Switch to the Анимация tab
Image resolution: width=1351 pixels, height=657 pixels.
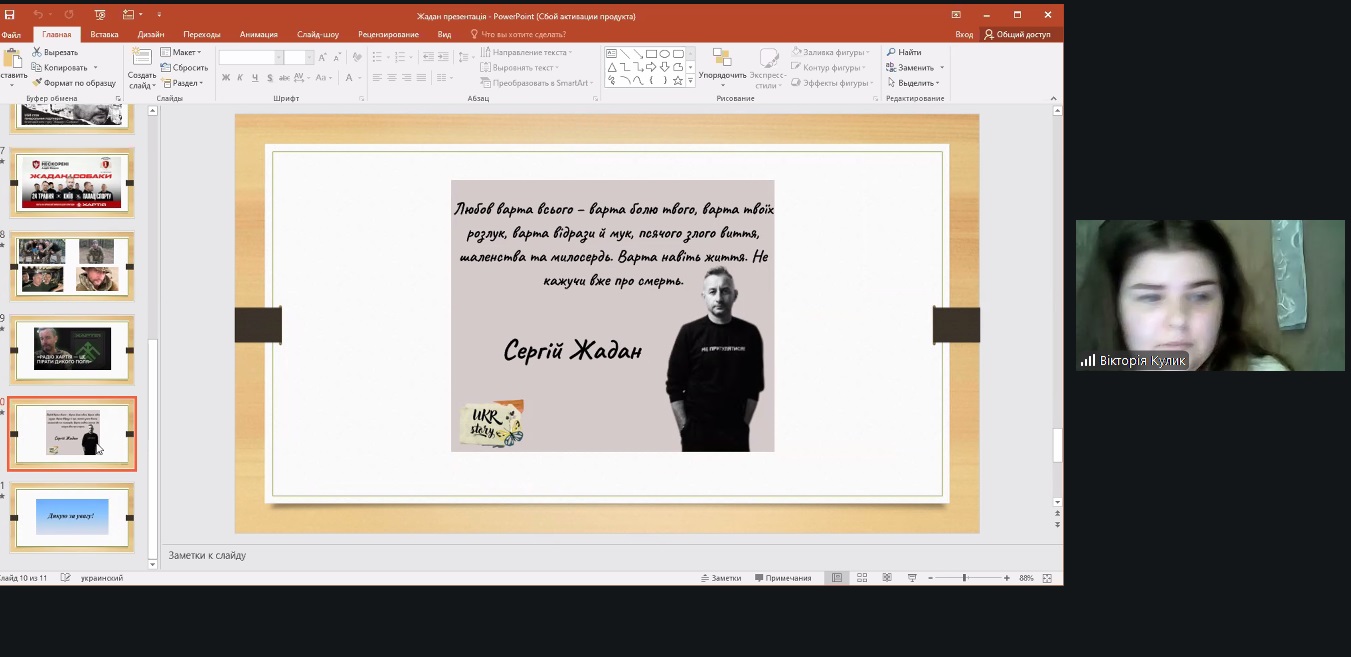tap(258, 34)
